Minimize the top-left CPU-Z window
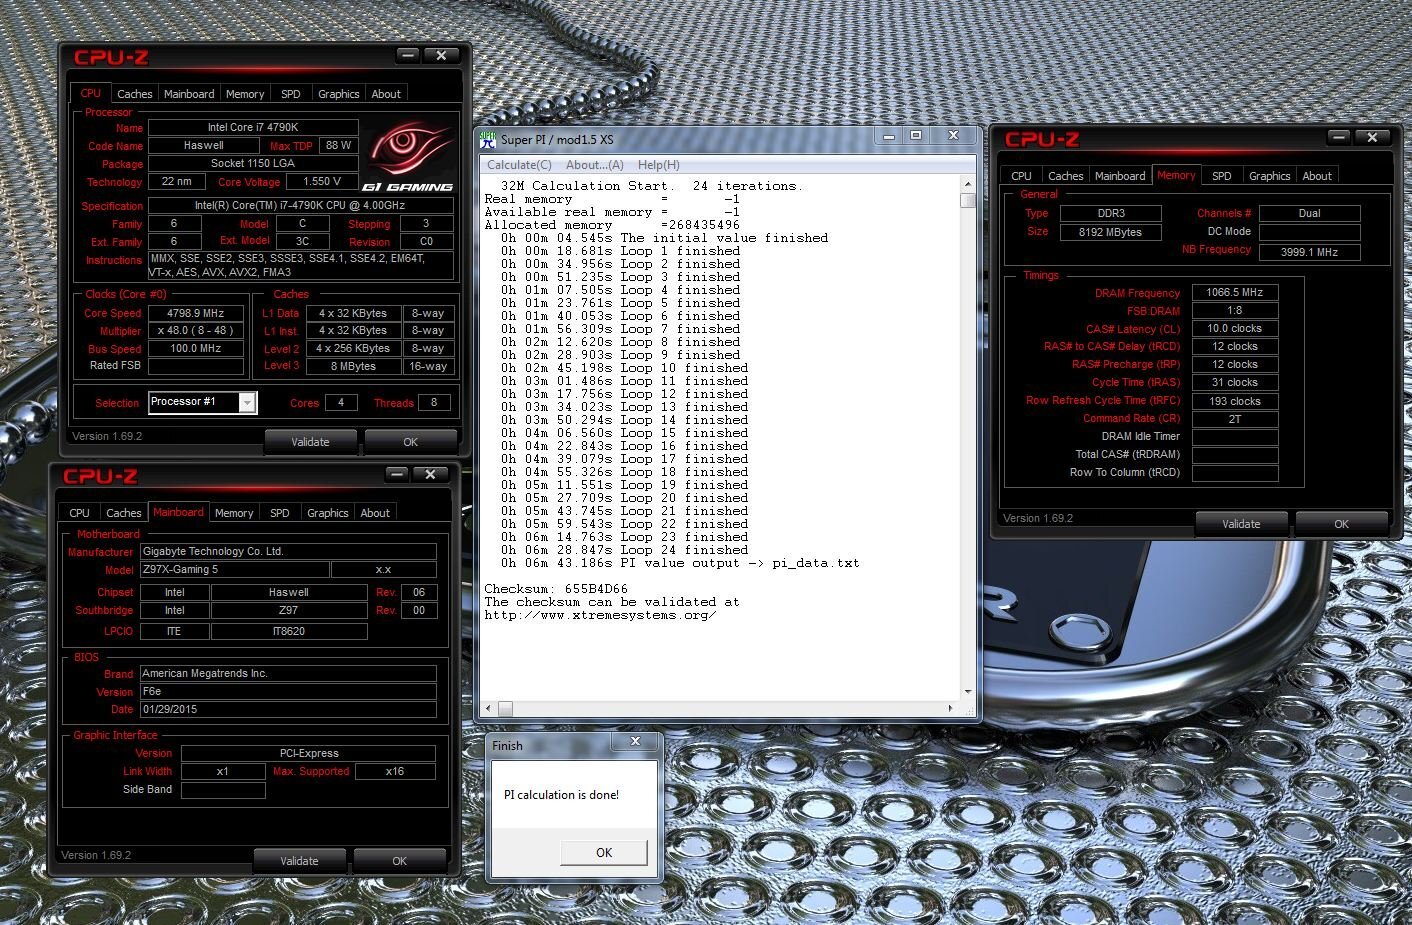This screenshot has height=925, width=1412. coord(407,55)
